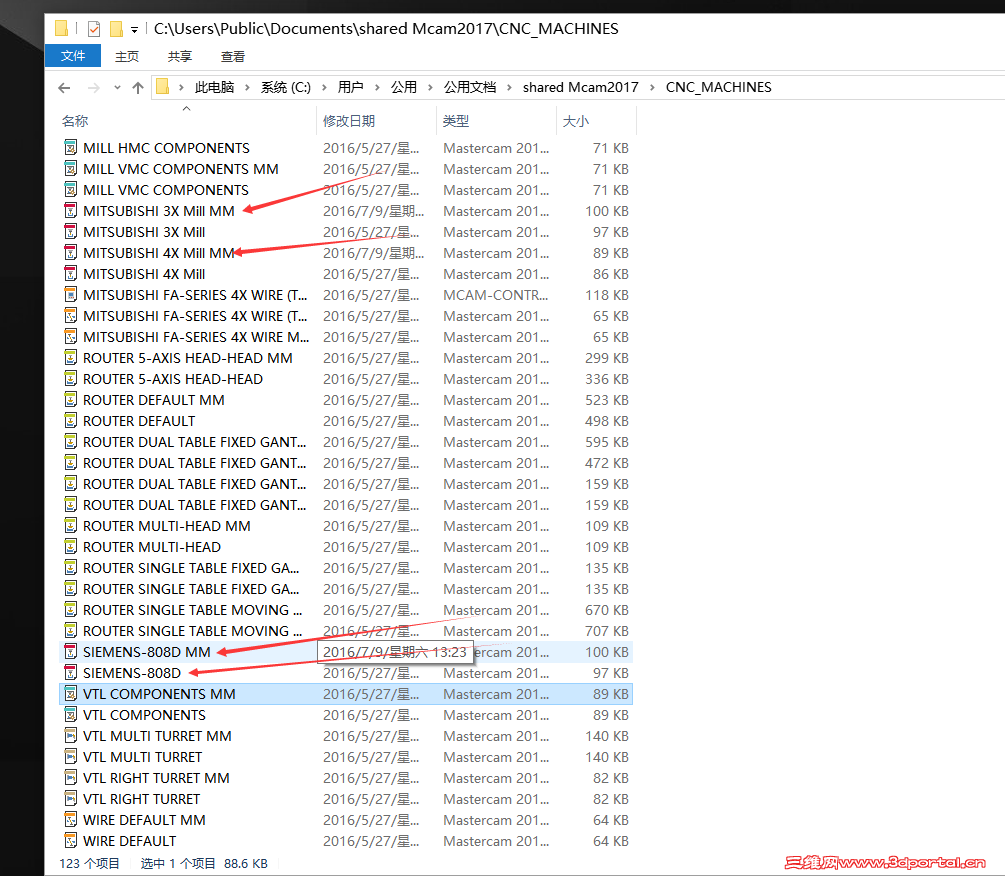The height and width of the screenshot is (876, 1005).
Task: Navigate to shared Mcam2017 in breadcrumb
Action: pyautogui.click(x=581, y=87)
